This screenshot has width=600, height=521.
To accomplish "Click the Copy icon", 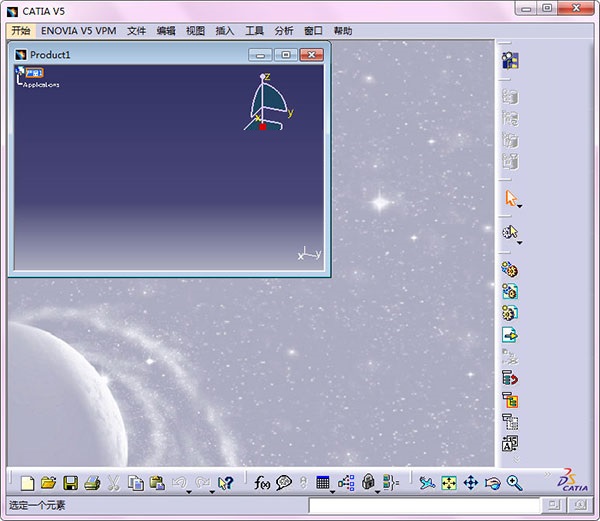I will pos(135,483).
